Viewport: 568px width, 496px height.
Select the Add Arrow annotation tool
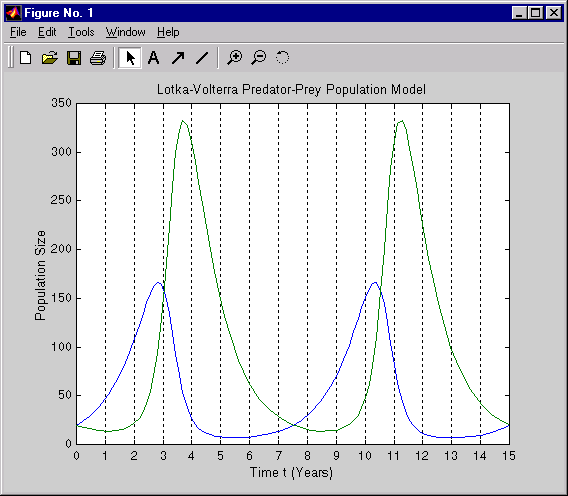coord(178,58)
